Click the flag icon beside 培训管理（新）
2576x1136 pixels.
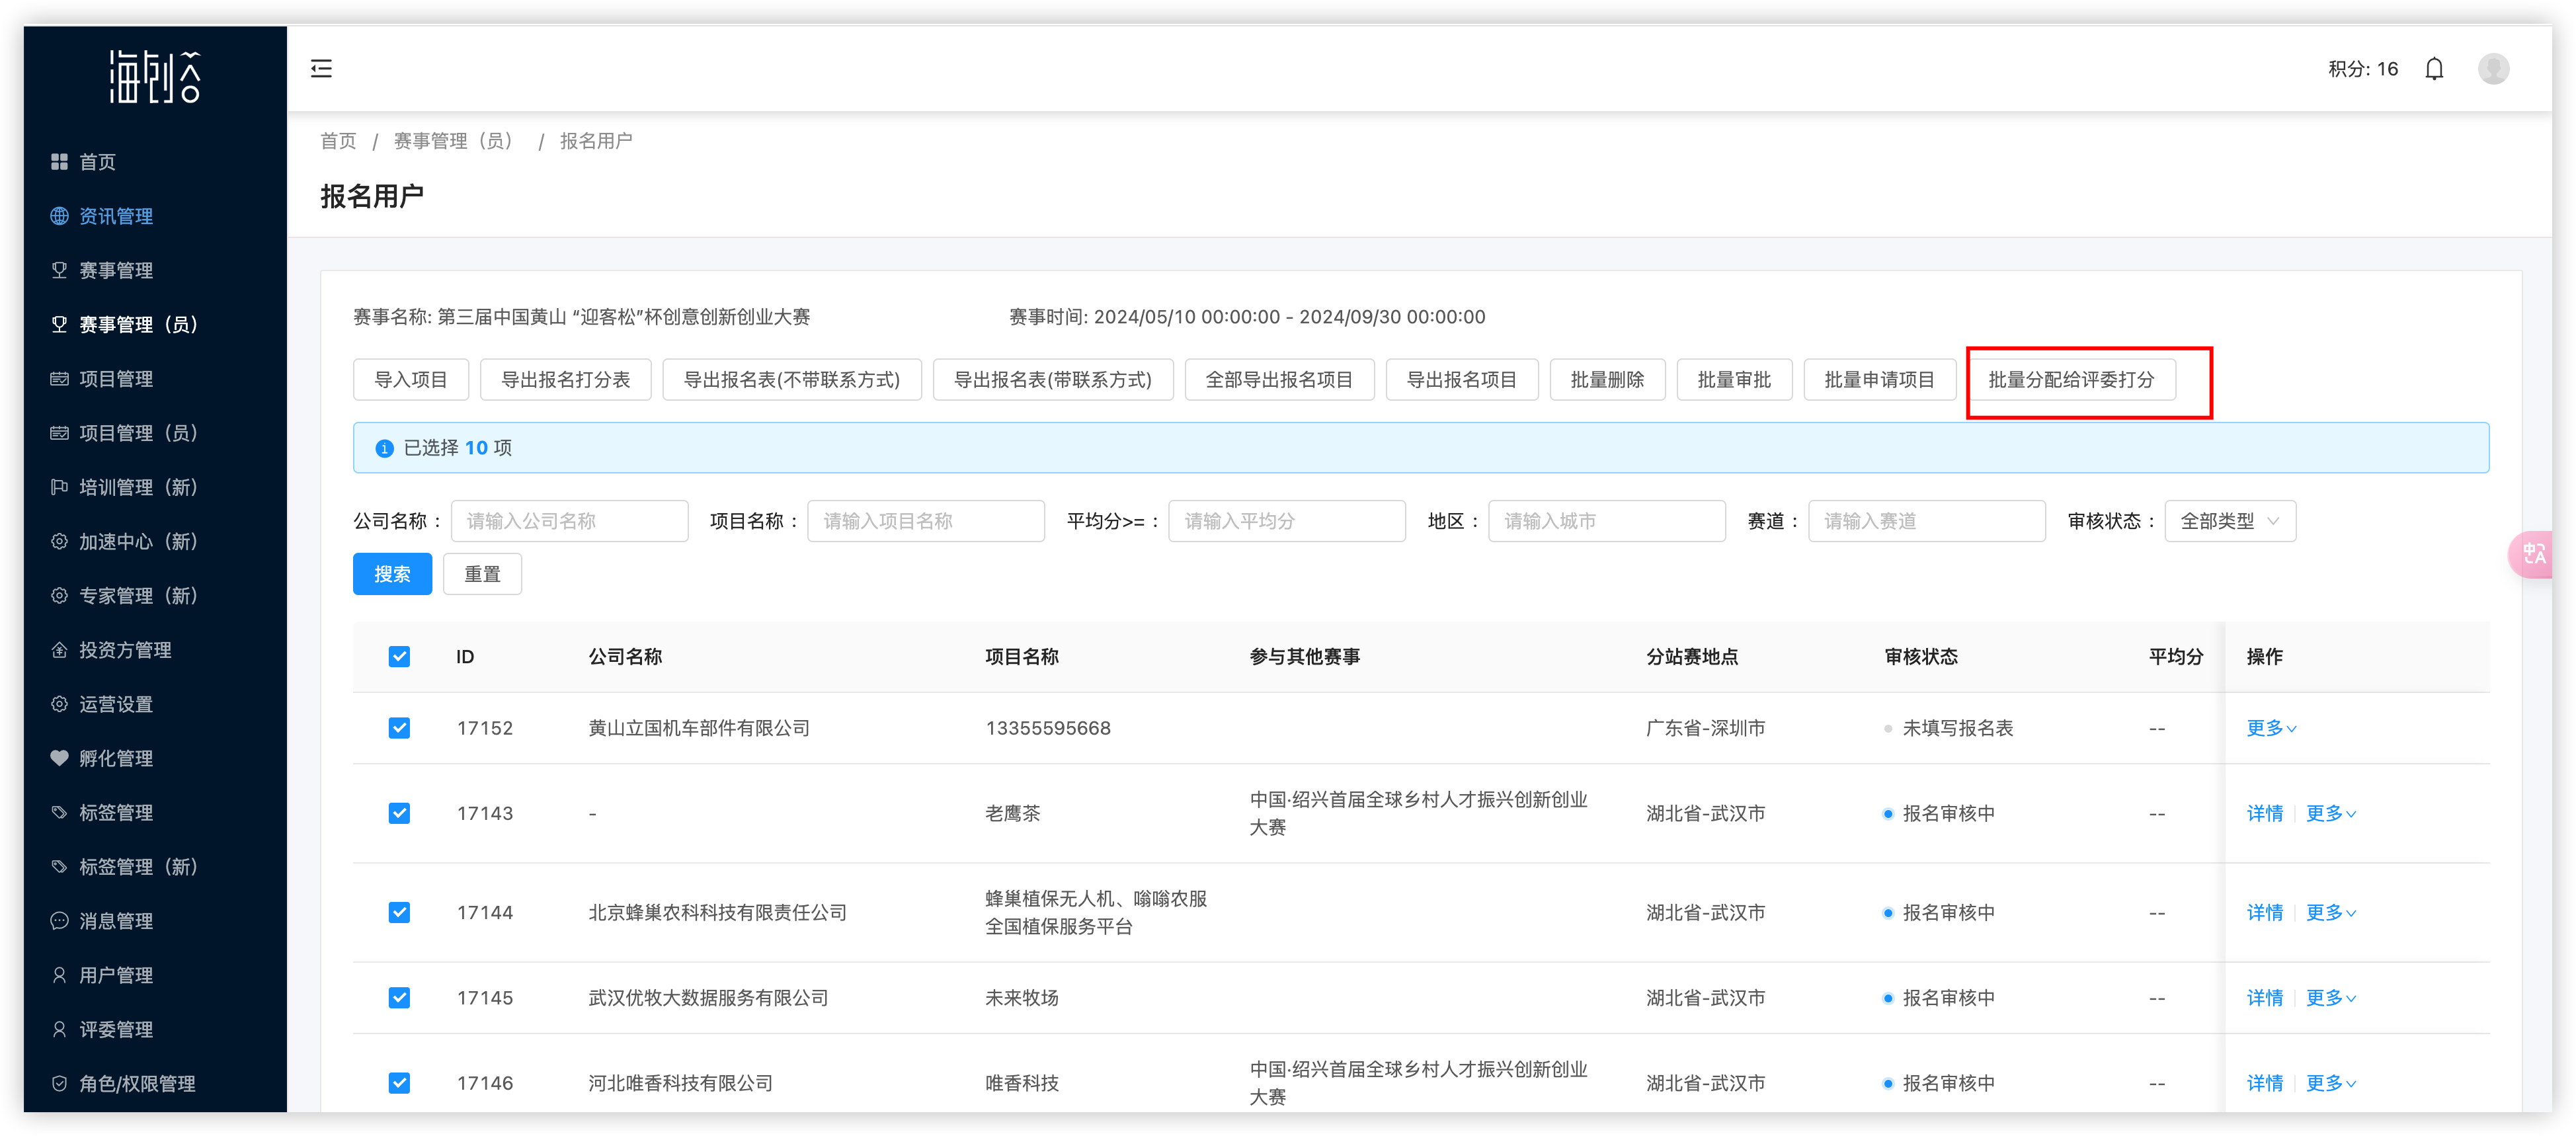(59, 487)
